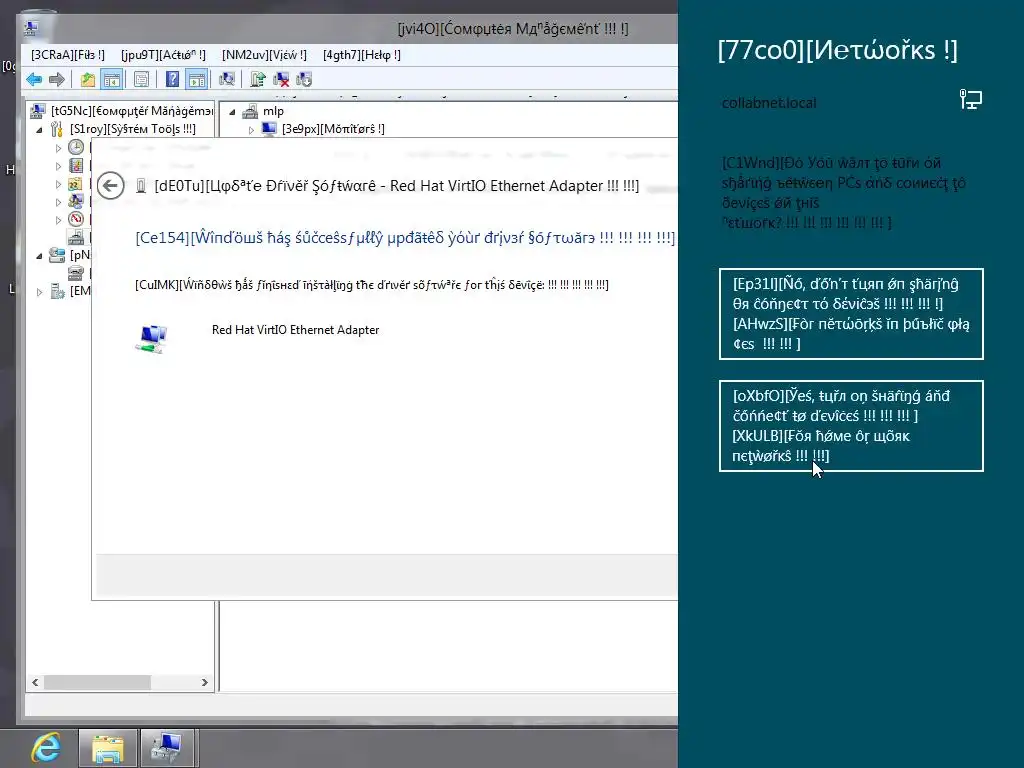Open File Explorer from the taskbar

[x=108, y=748]
